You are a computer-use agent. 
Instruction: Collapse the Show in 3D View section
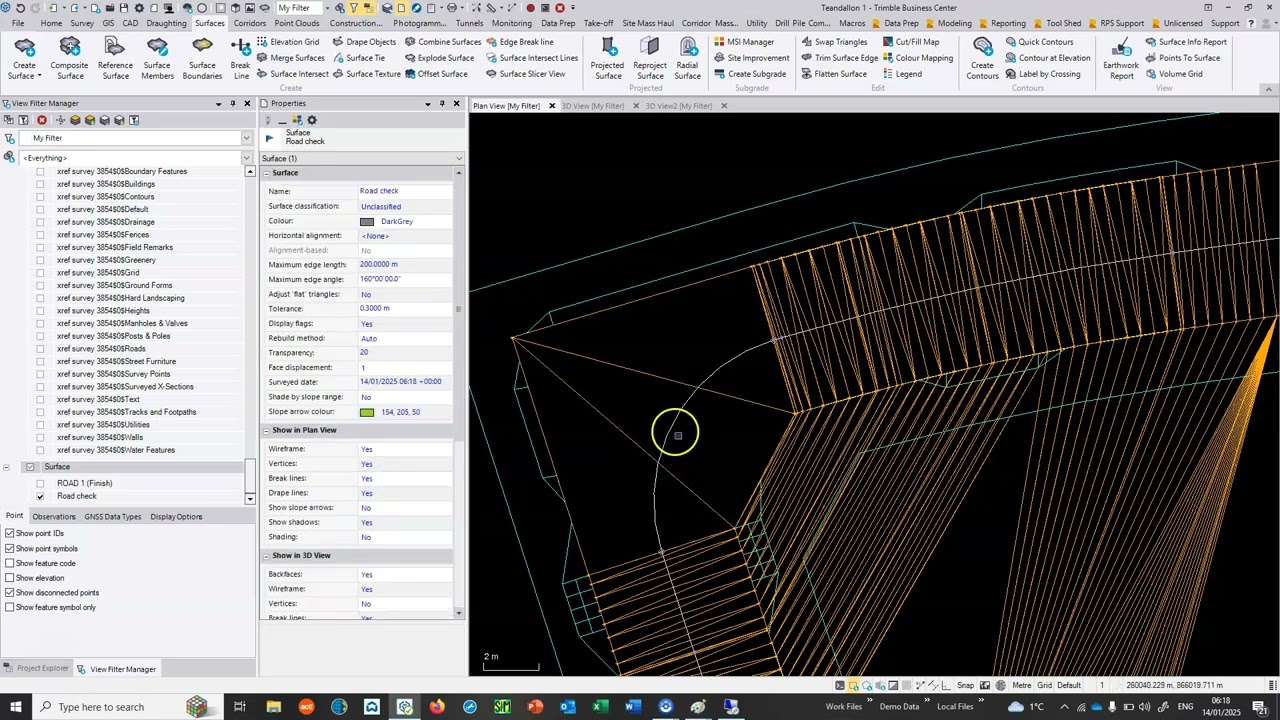tap(267, 555)
